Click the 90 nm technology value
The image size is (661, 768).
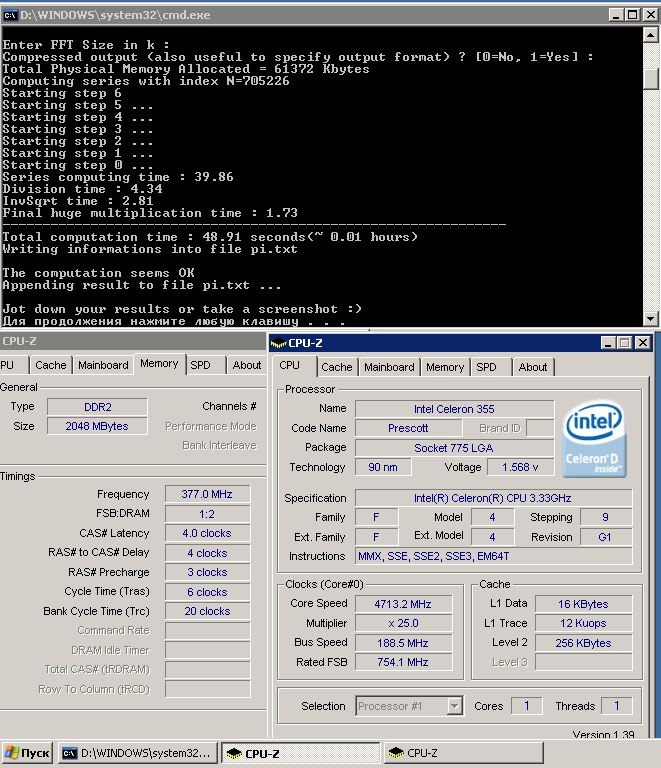tap(383, 467)
